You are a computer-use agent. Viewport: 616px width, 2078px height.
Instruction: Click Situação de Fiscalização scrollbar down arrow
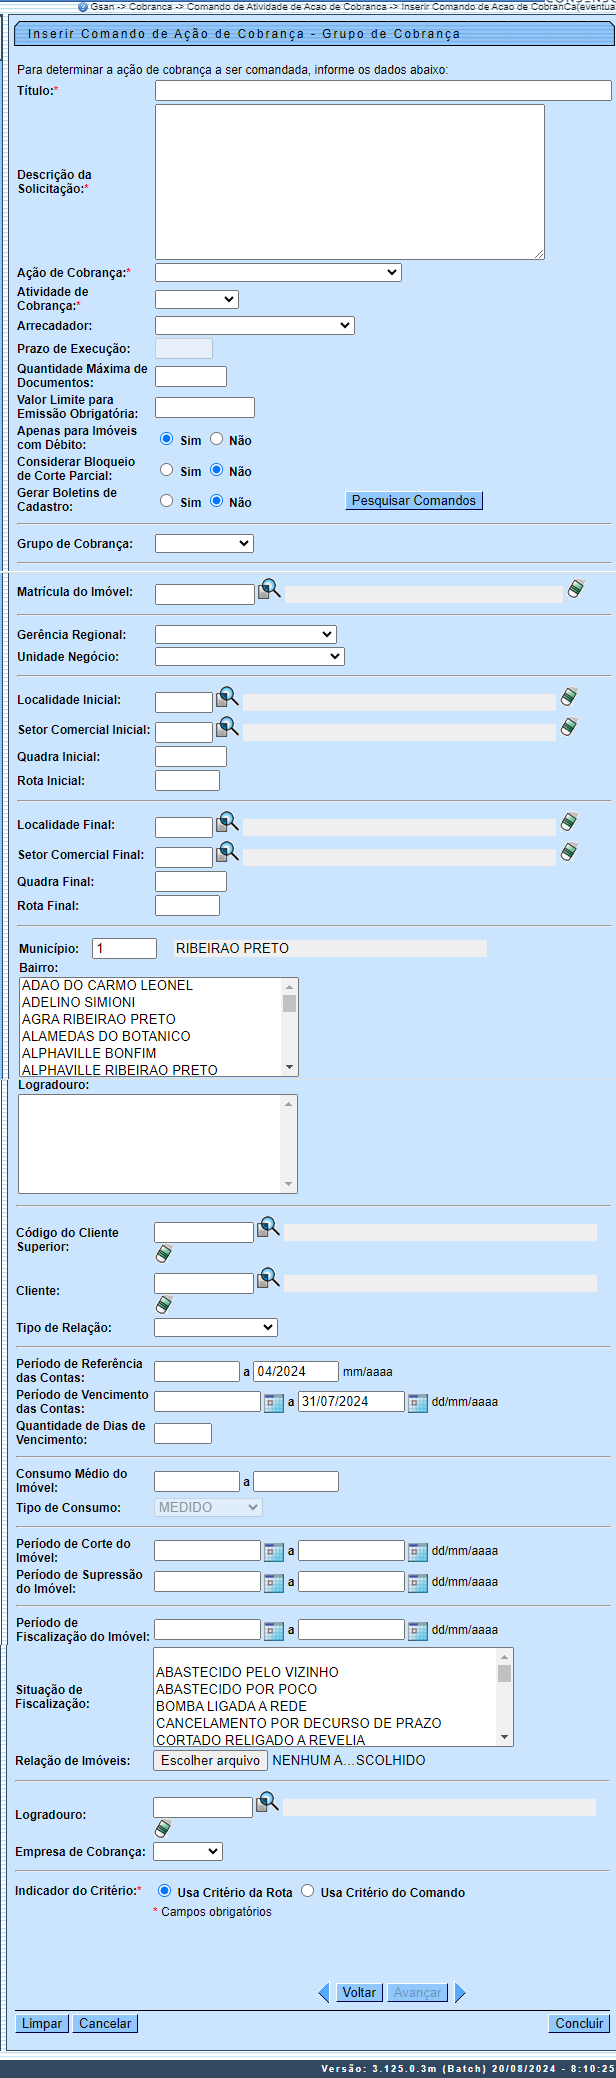(505, 1737)
